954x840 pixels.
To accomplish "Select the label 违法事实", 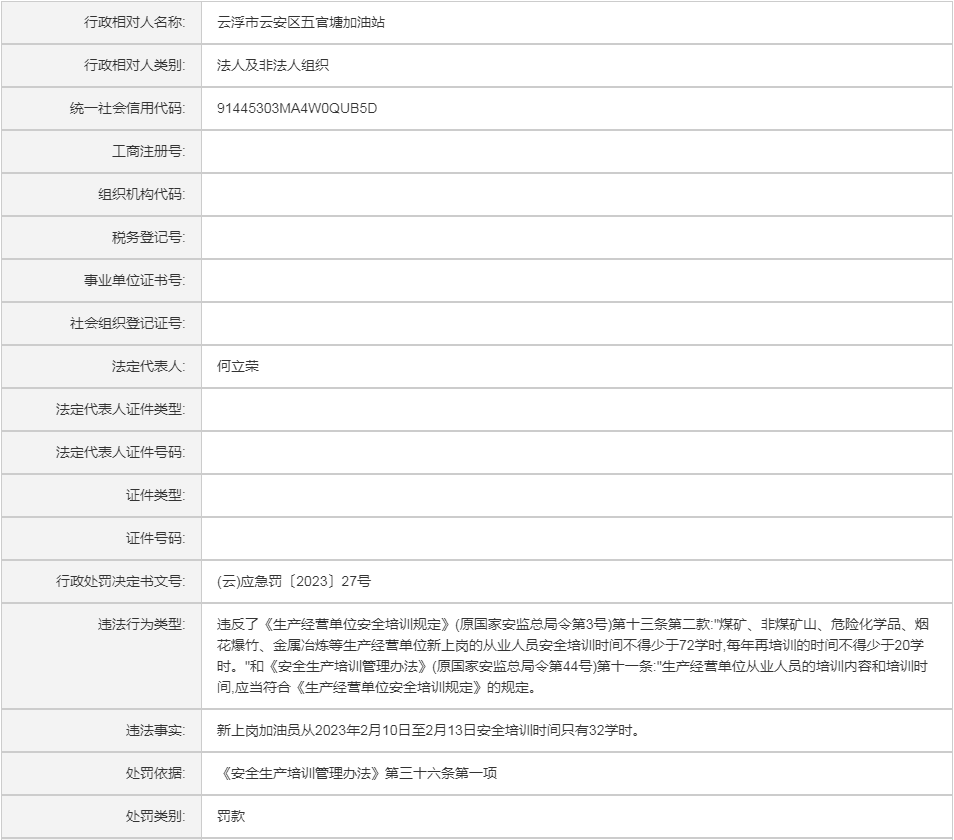I will coord(155,730).
